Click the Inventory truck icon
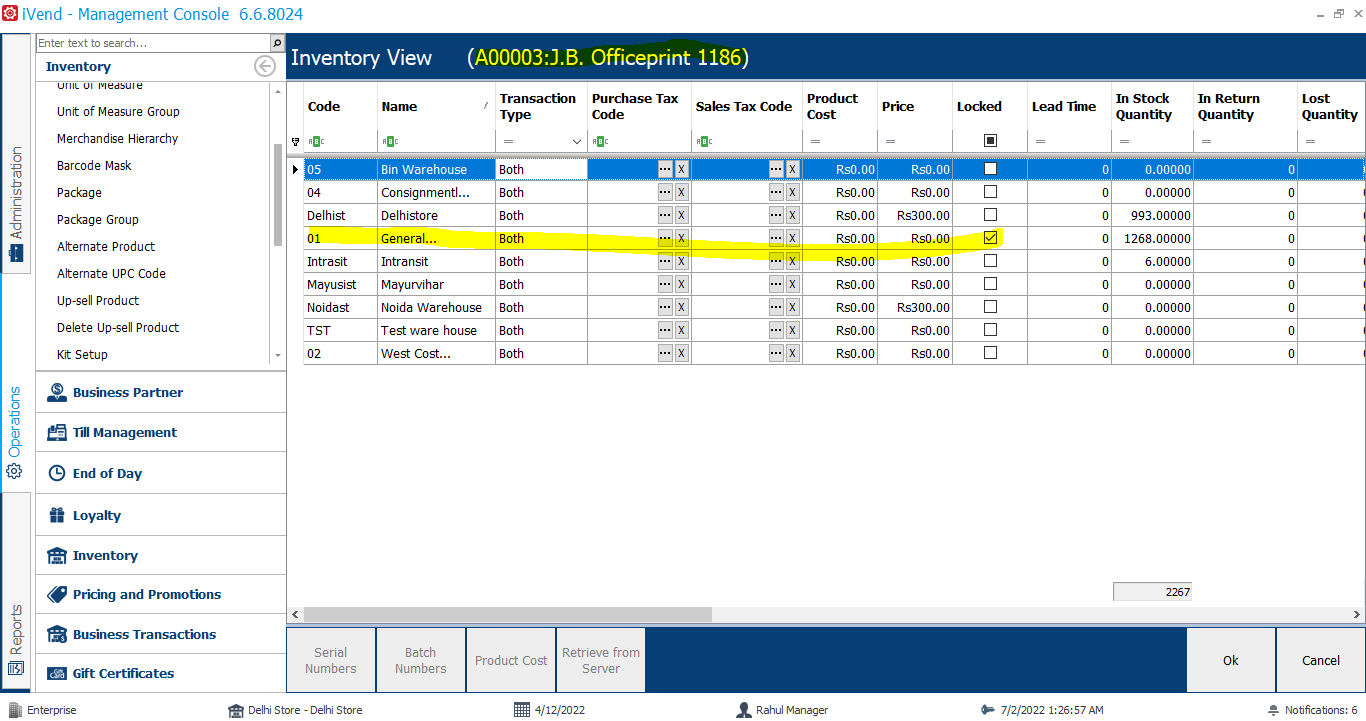The width and height of the screenshot is (1366, 721). [57, 555]
